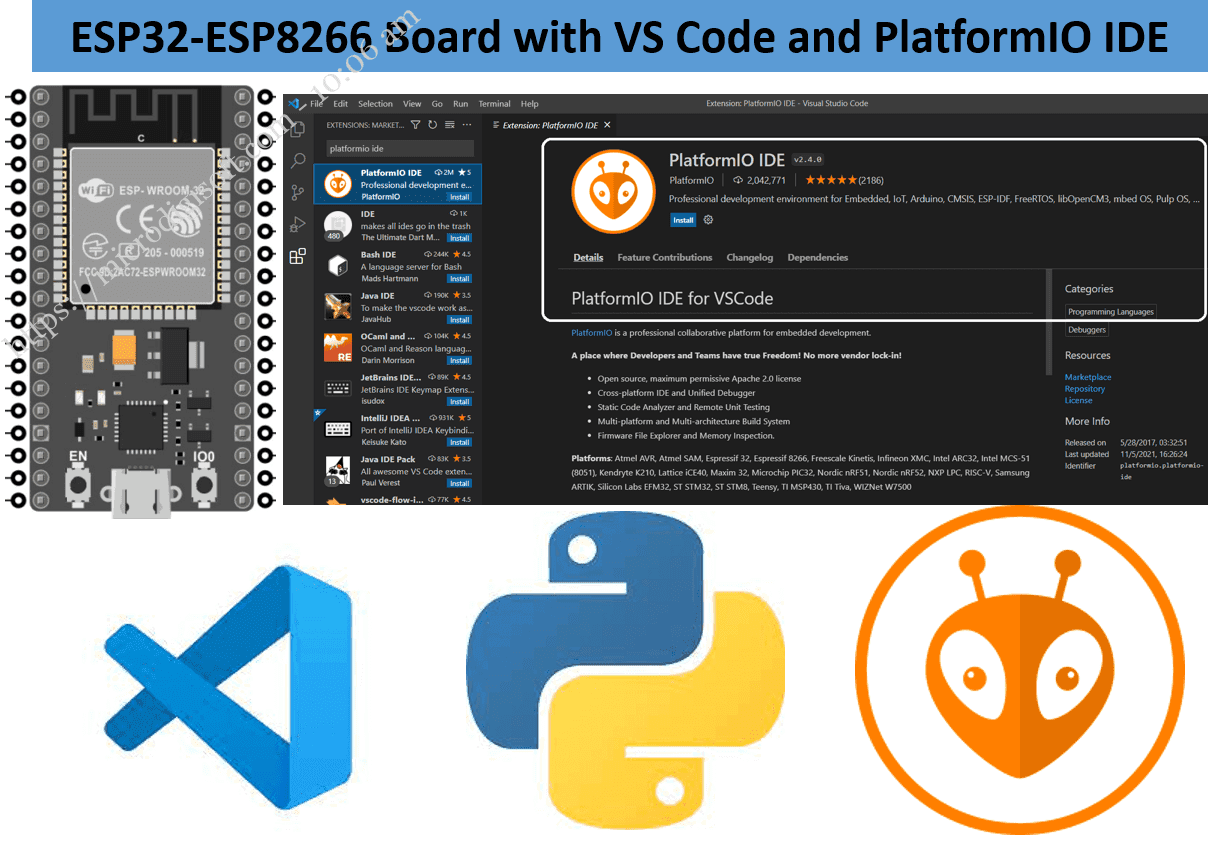Click the filter extensions funnel icon
This screenshot has height=850, width=1218.
tap(415, 124)
